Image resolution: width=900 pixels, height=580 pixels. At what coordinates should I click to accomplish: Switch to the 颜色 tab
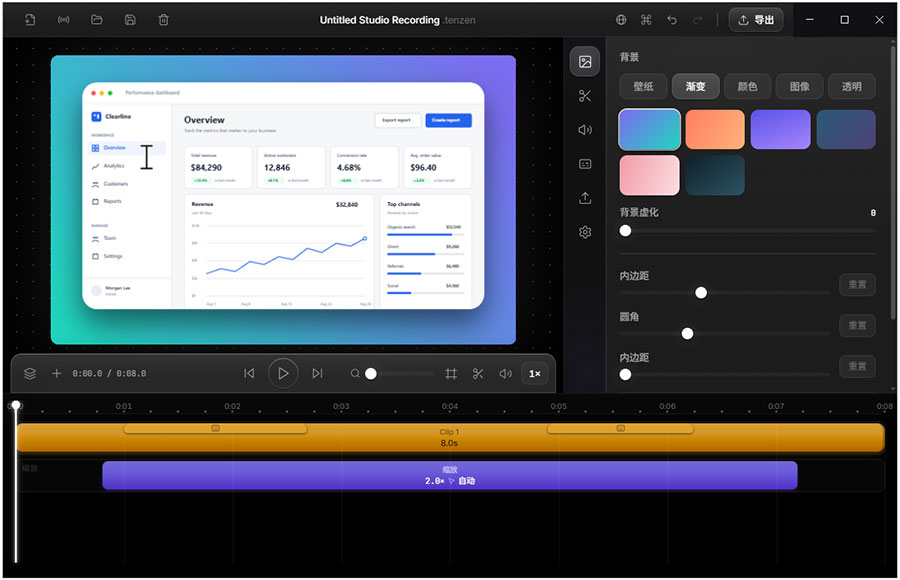747,86
